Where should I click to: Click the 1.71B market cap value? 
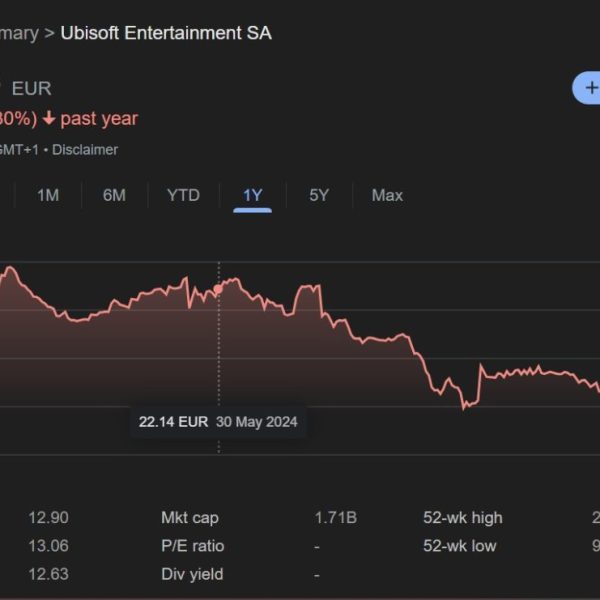[336, 518]
